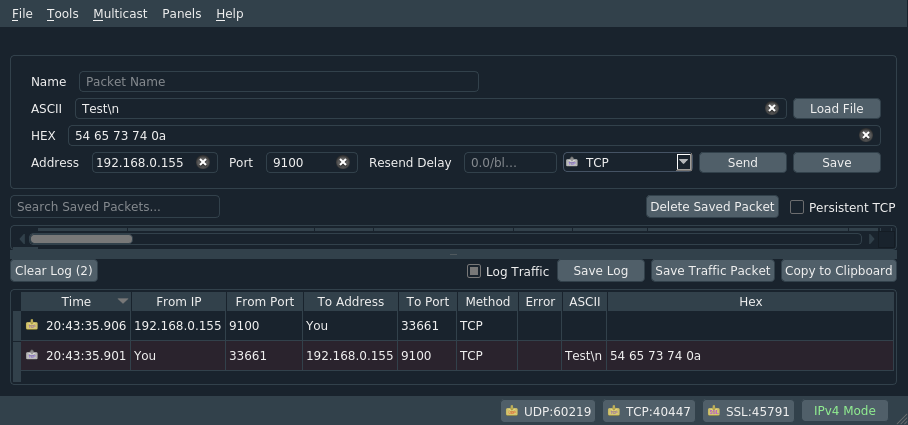Viewport: 908px width, 425px height.
Task: Click the SSL server icon in the status bar
Action: pos(713,411)
